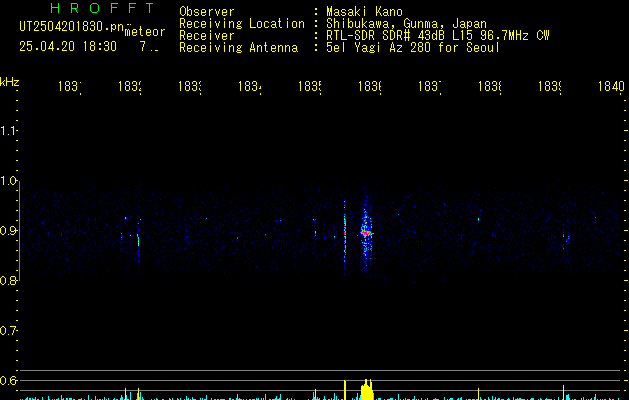Image resolution: width=629 pixels, height=400 pixels.
Task: Click the 'meteor' label
Action: click(x=145, y=32)
